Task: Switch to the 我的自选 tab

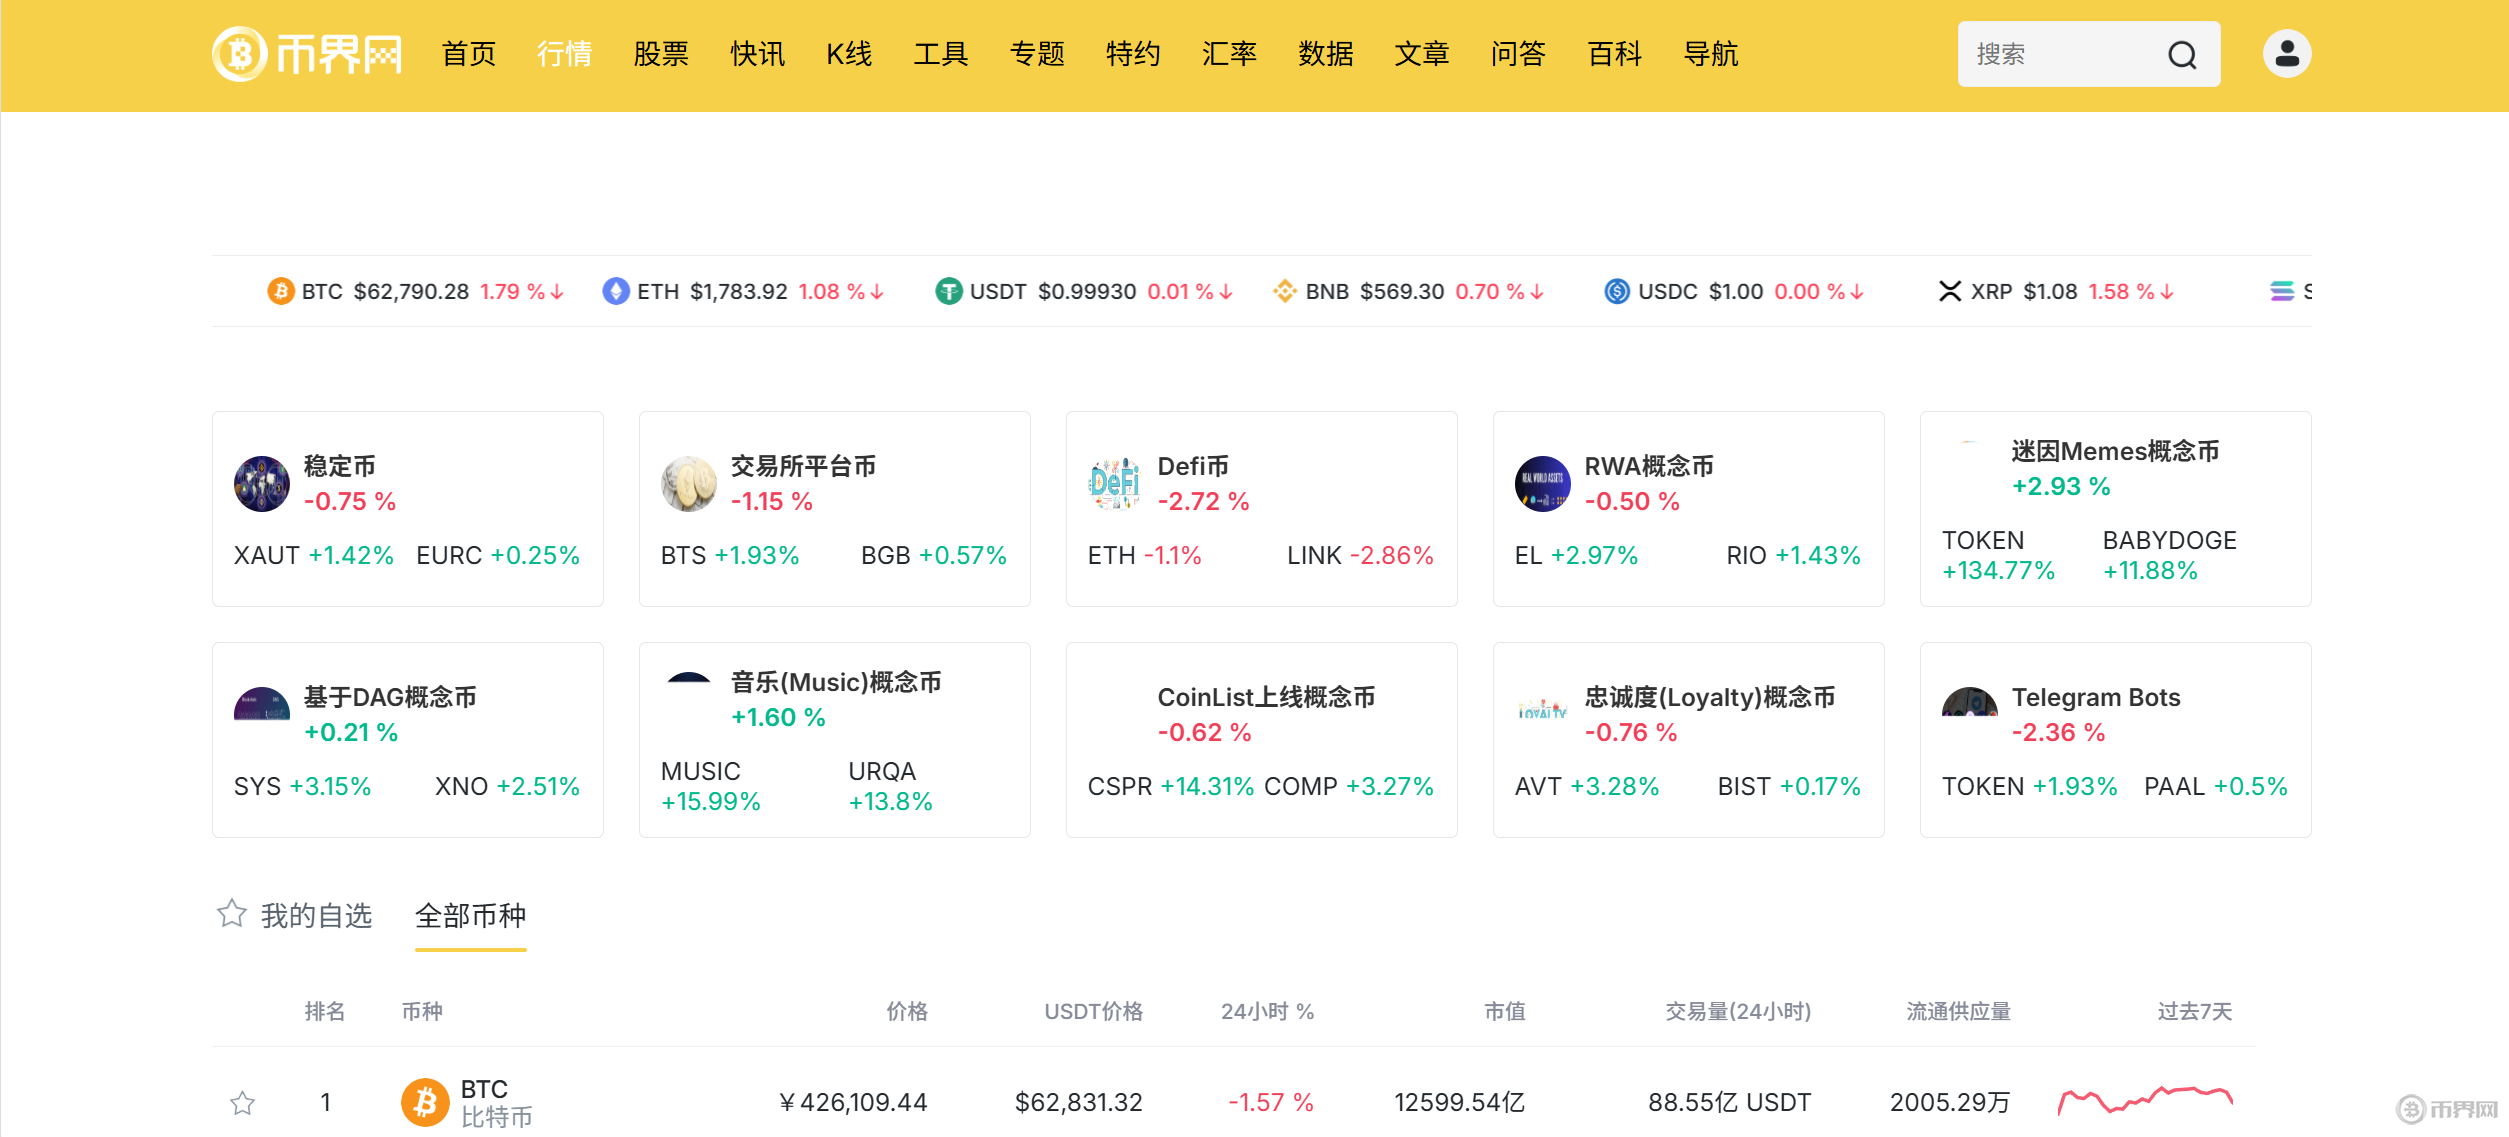Action: pyautogui.click(x=316, y=915)
